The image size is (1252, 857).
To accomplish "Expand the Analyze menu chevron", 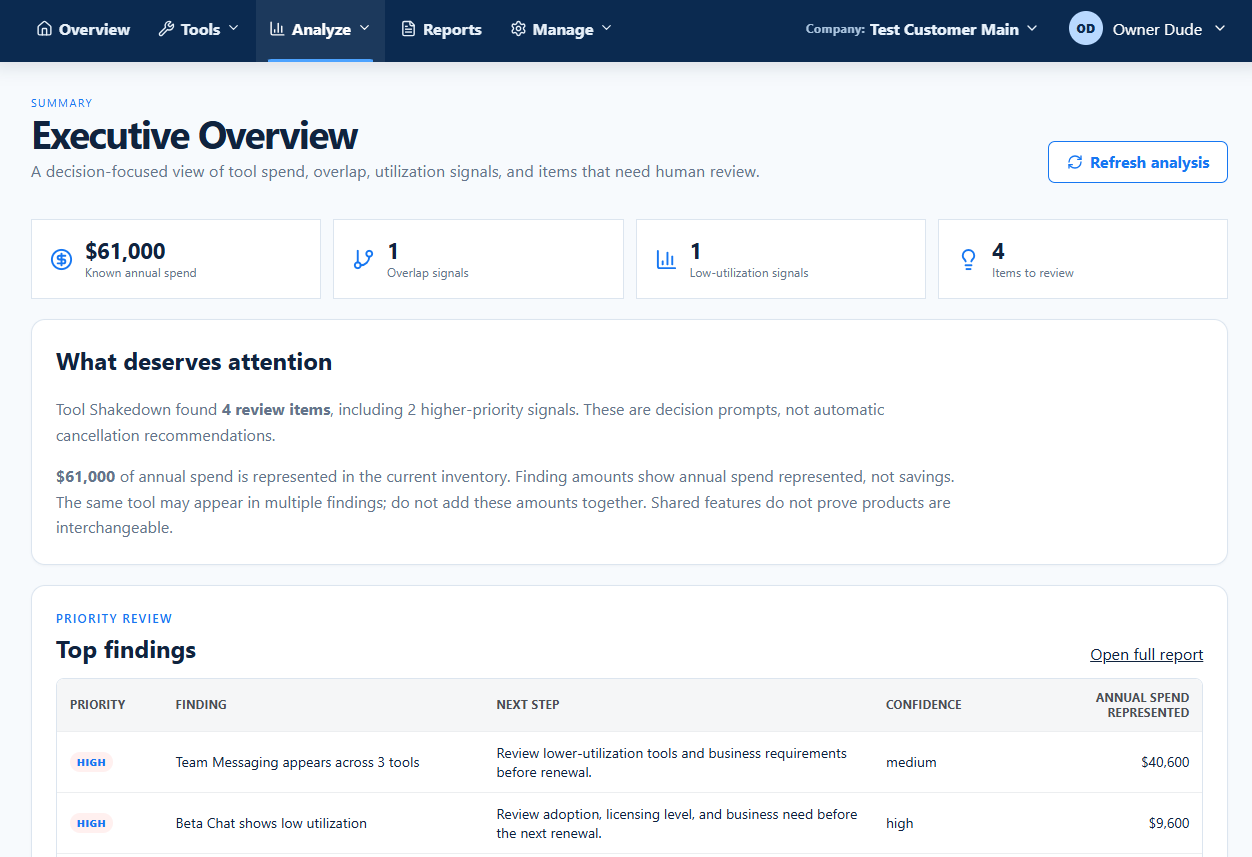I will (x=364, y=28).
